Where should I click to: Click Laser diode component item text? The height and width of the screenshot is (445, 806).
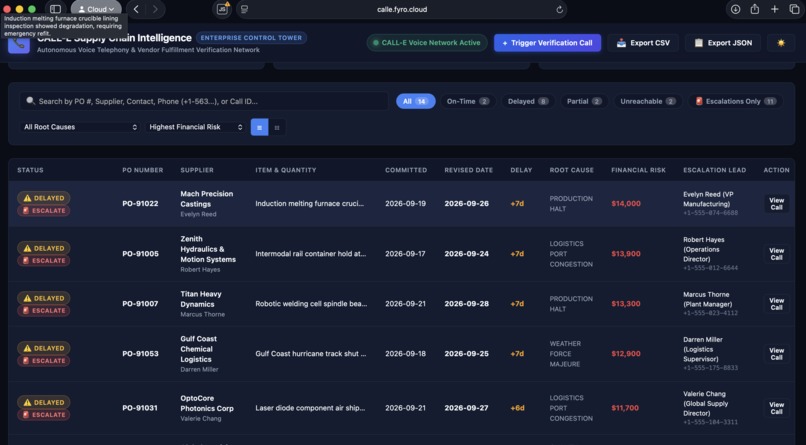310,408
